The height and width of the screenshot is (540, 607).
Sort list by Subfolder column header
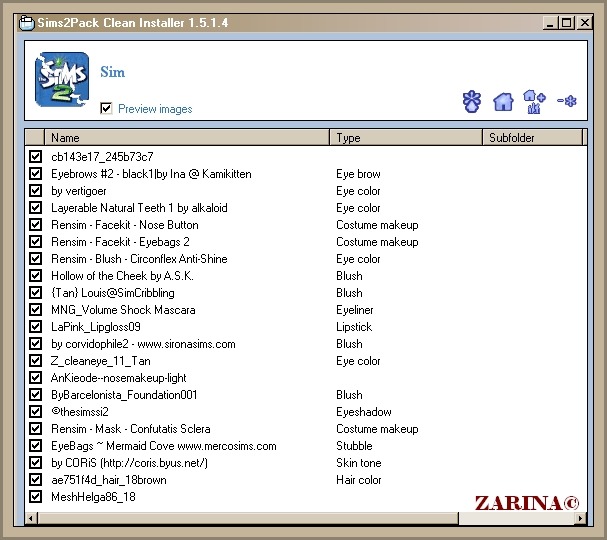[532, 138]
